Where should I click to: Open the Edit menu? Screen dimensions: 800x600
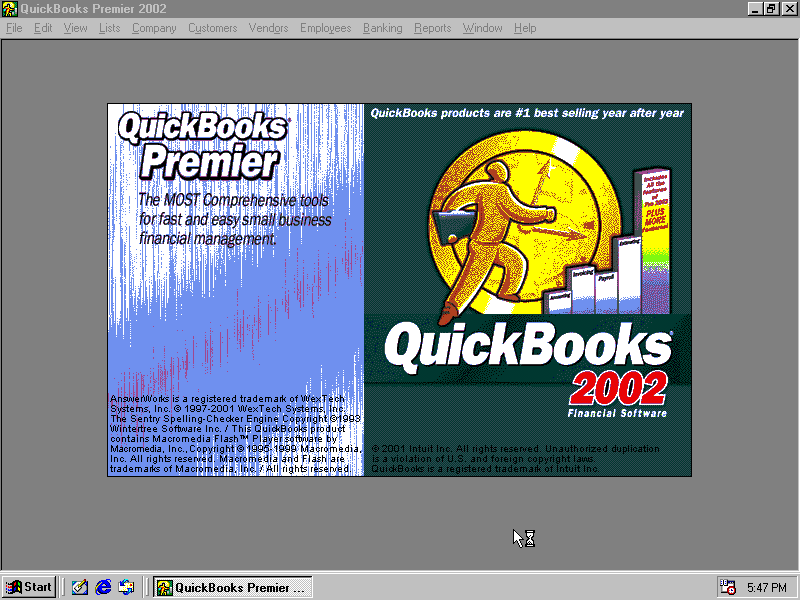43,28
